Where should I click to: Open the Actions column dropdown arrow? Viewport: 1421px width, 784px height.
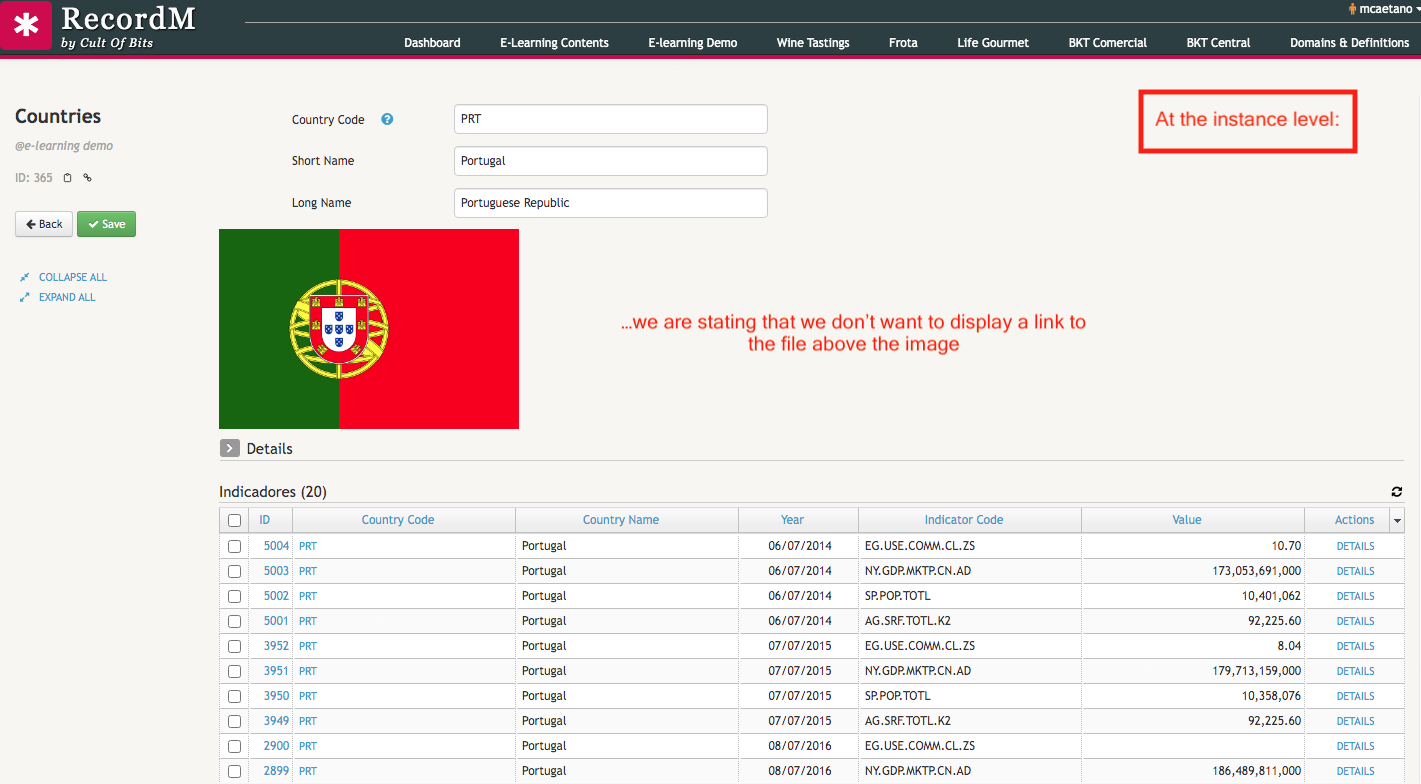click(x=1397, y=520)
